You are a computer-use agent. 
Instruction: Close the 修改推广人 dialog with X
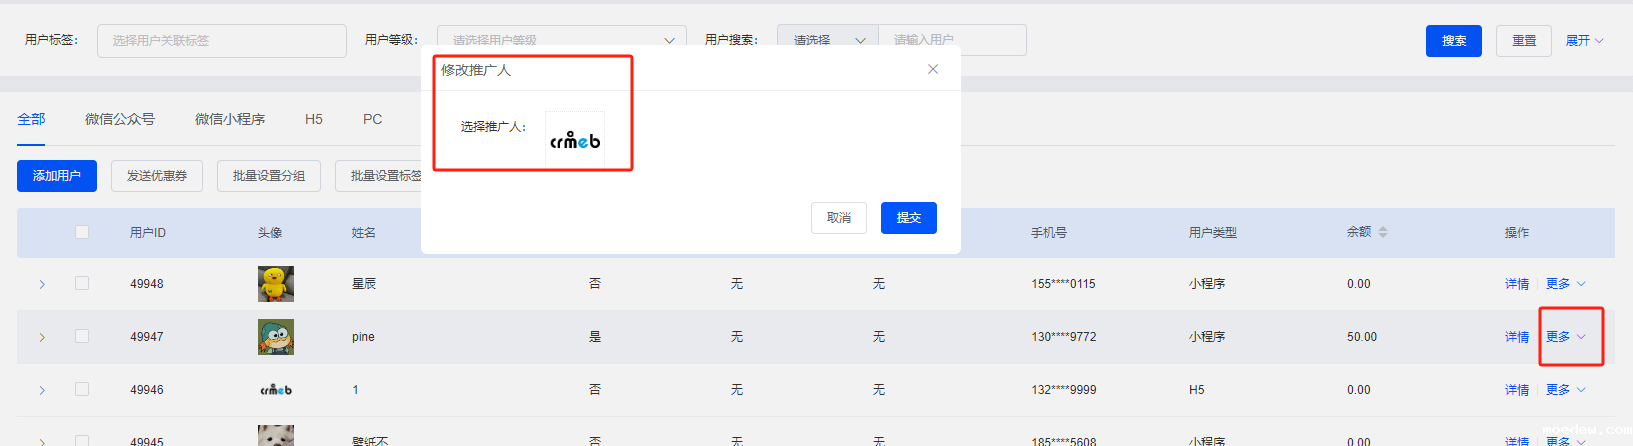pos(932,69)
